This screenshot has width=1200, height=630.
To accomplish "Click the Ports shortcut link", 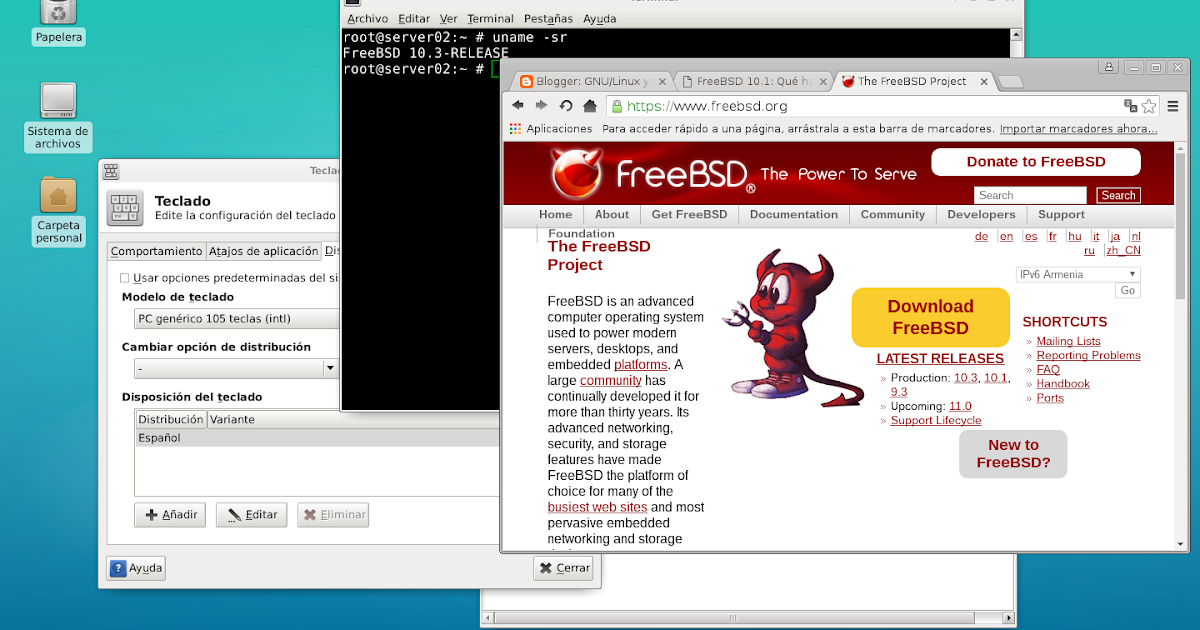I will [1050, 397].
